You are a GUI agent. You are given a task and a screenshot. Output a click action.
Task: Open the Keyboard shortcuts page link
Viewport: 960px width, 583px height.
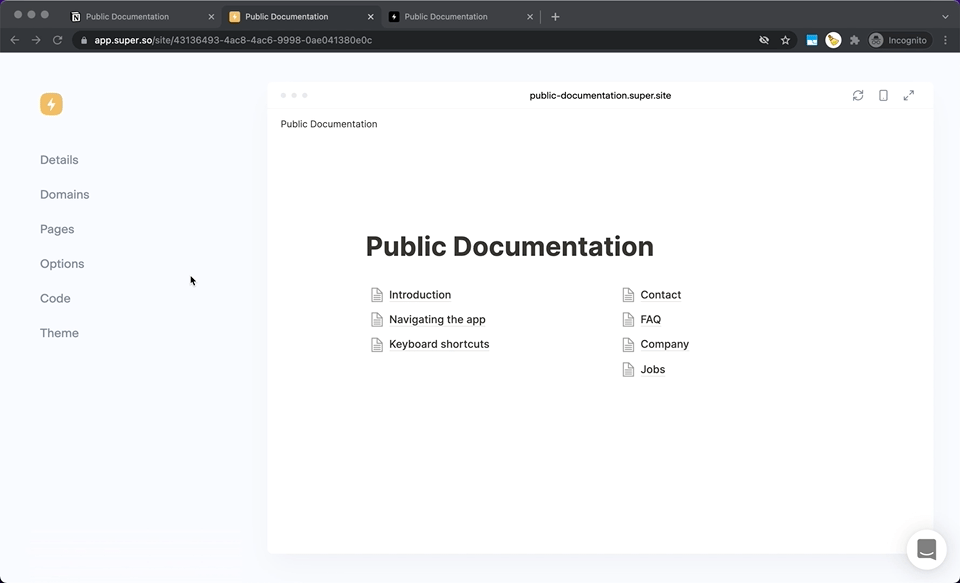click(x=439, y=344)
